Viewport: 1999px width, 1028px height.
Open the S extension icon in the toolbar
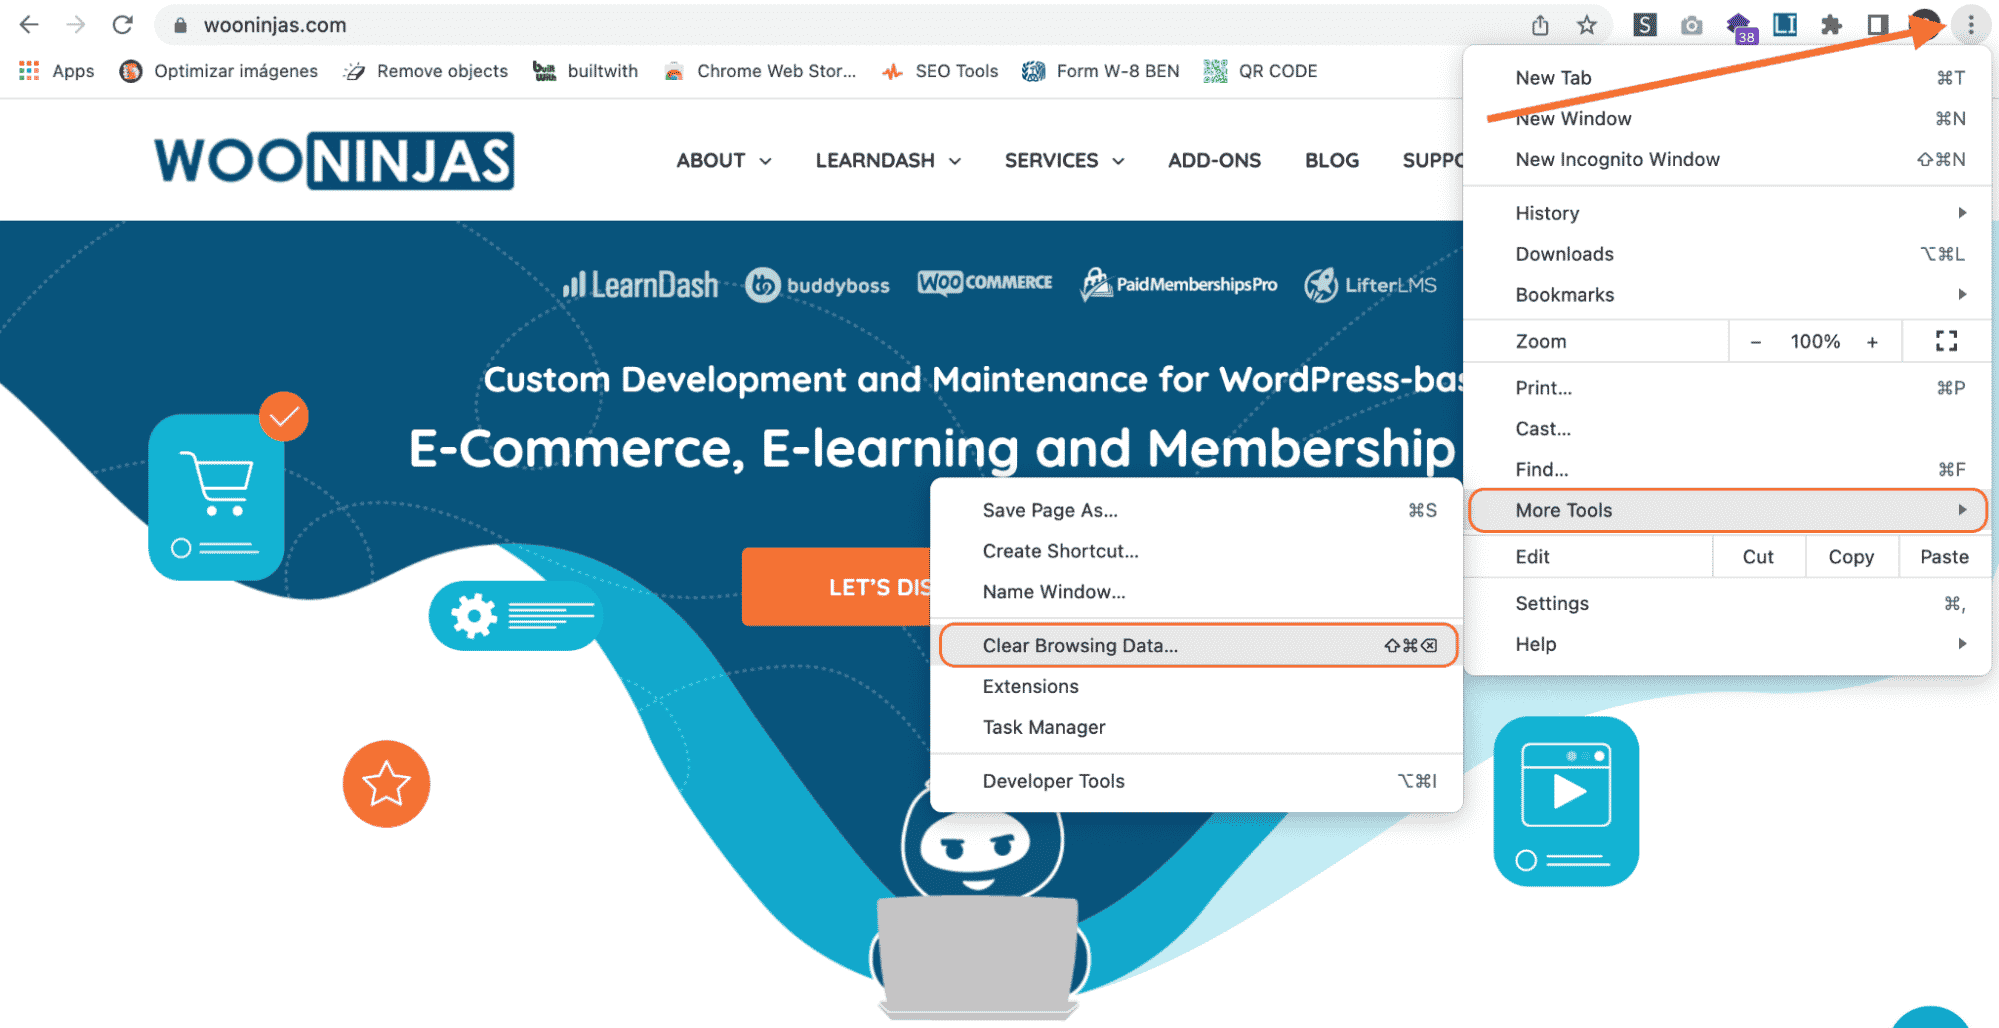pos(1645,25)
